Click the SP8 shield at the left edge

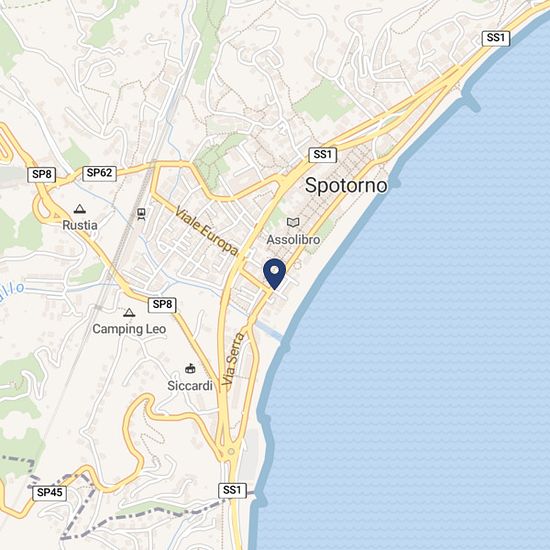coord(41,175)
